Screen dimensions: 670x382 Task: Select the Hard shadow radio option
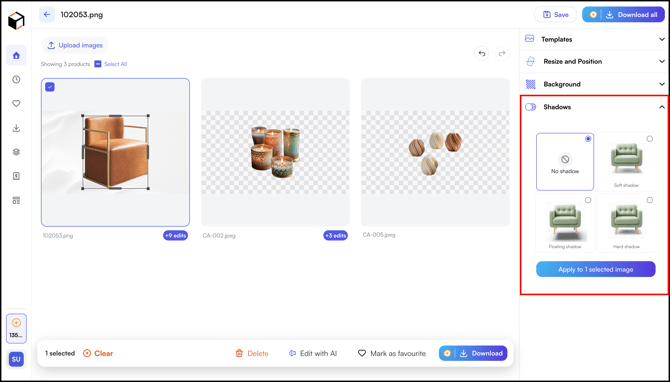[x=649, y=200]
